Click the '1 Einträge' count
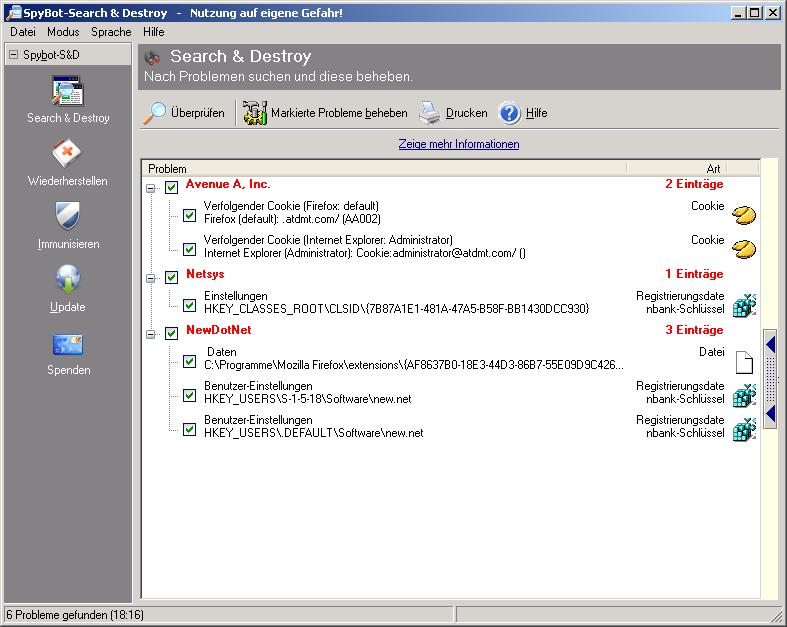The width and height of the screenshot is (787, 627). coord(694,274)
